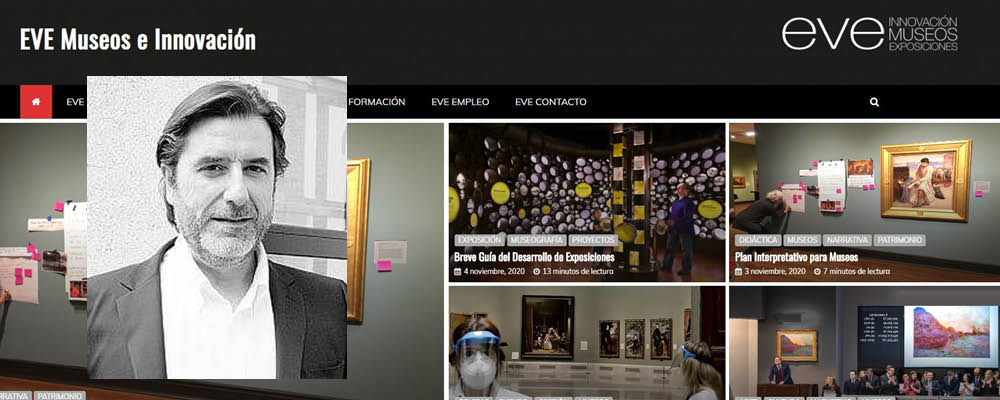Click the black-and-white portrait photo of the man
1000x400 pixels.
point(217,228)
